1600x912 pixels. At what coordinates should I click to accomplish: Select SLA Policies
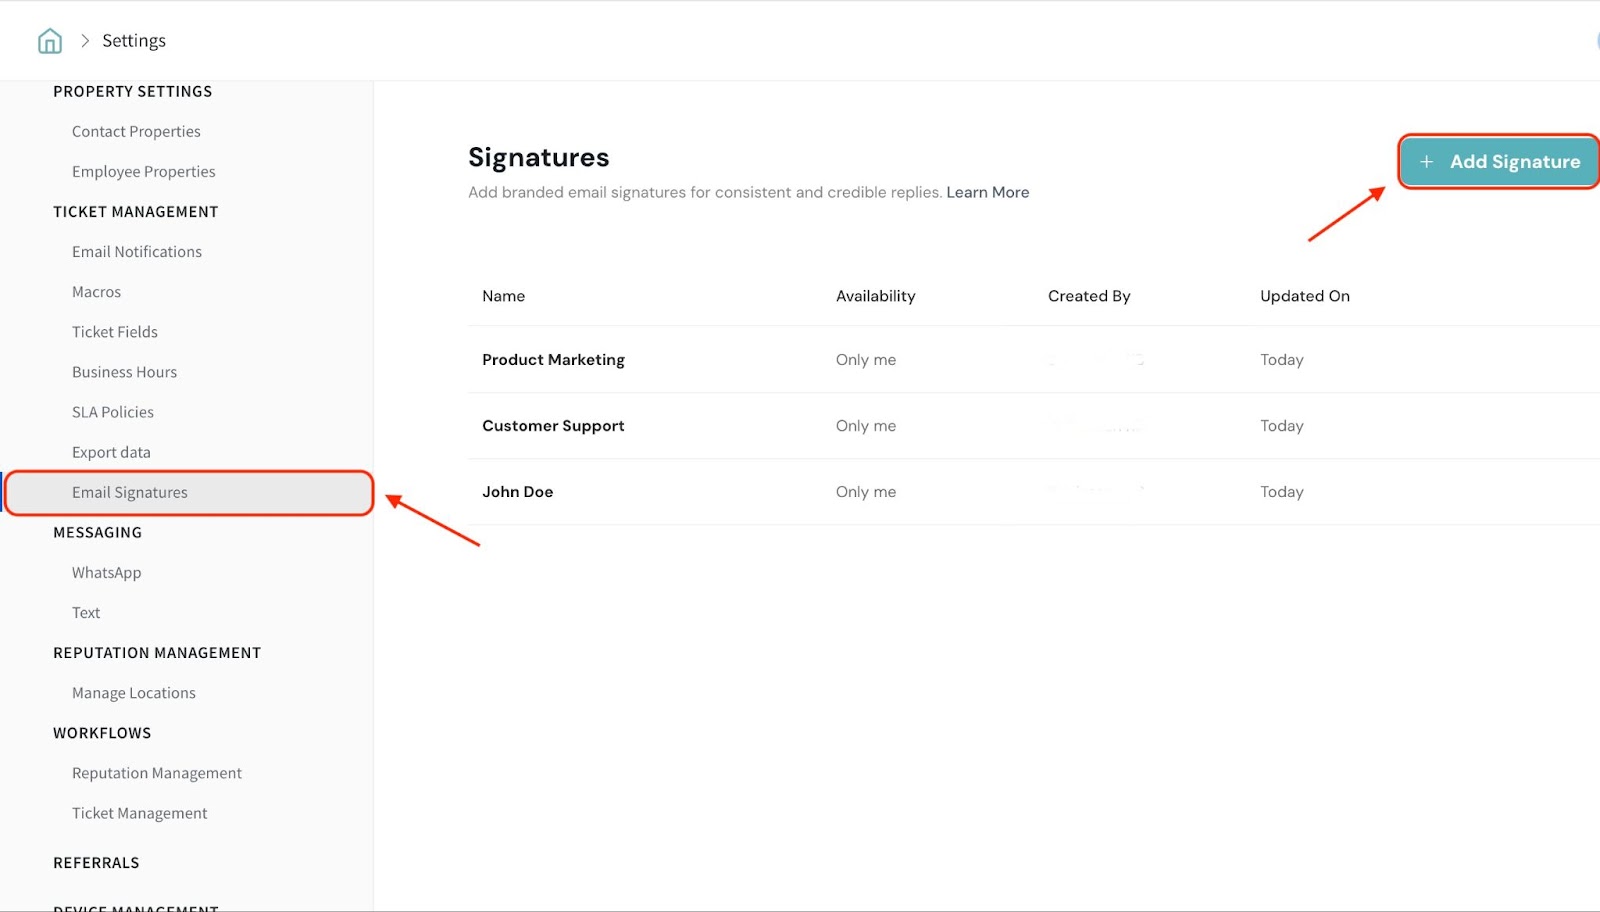click(x=113, y=412)
